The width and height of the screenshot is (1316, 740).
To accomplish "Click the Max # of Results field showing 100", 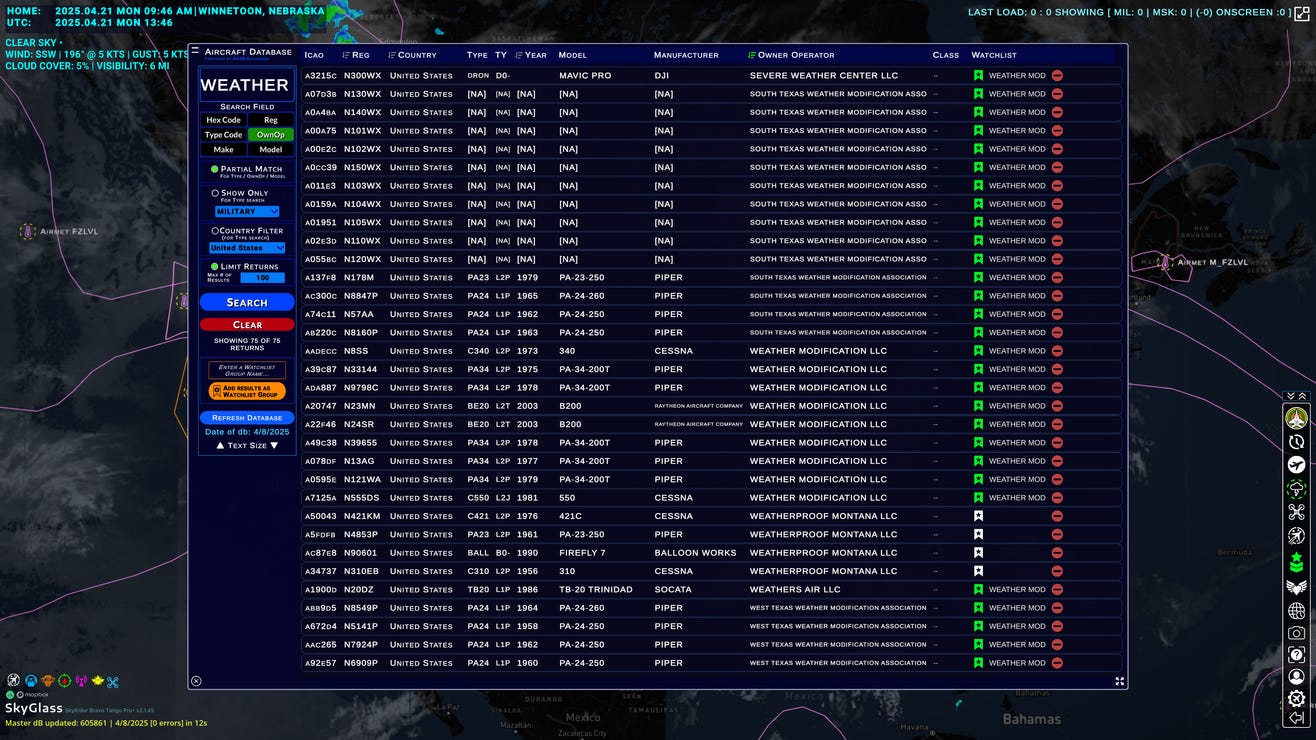I will coord(262,277).
